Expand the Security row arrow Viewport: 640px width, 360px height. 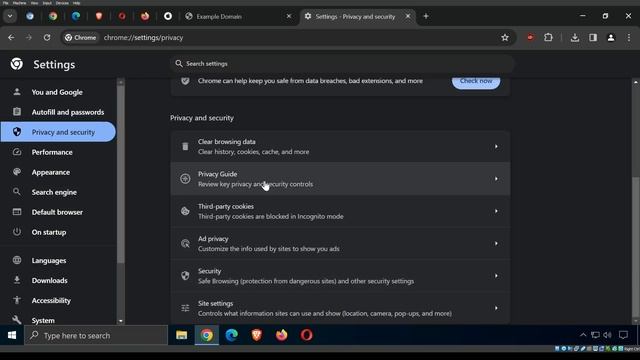pos(496,276)
